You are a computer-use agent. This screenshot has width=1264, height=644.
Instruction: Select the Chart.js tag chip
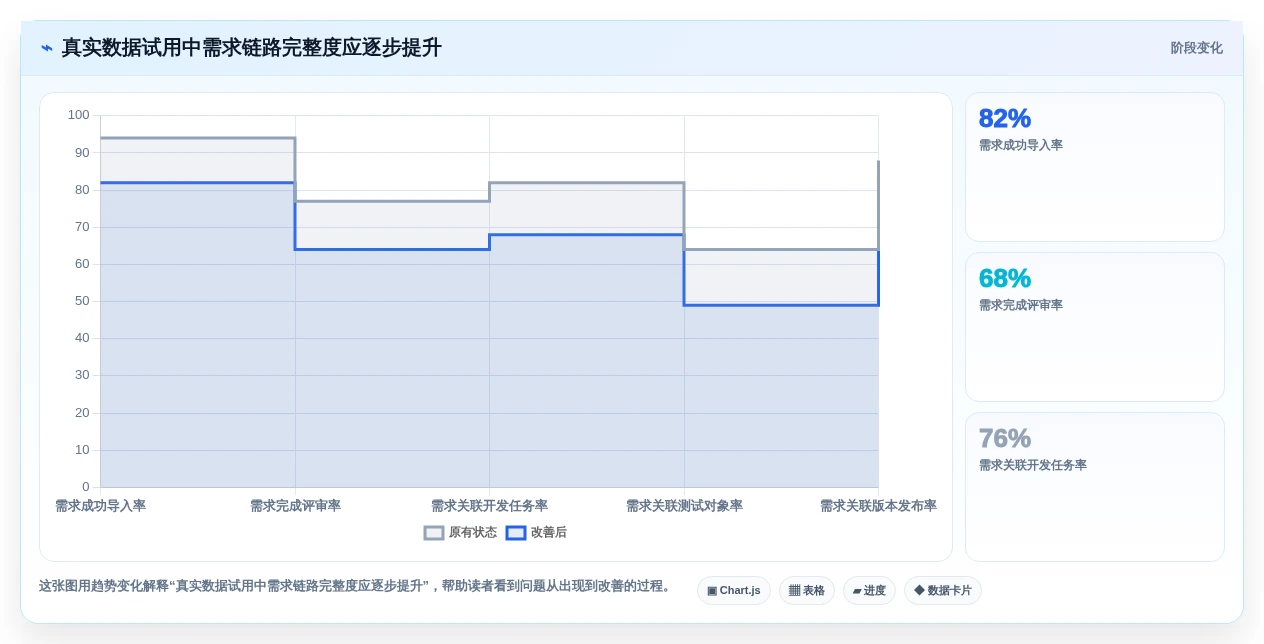click(734, 591)
